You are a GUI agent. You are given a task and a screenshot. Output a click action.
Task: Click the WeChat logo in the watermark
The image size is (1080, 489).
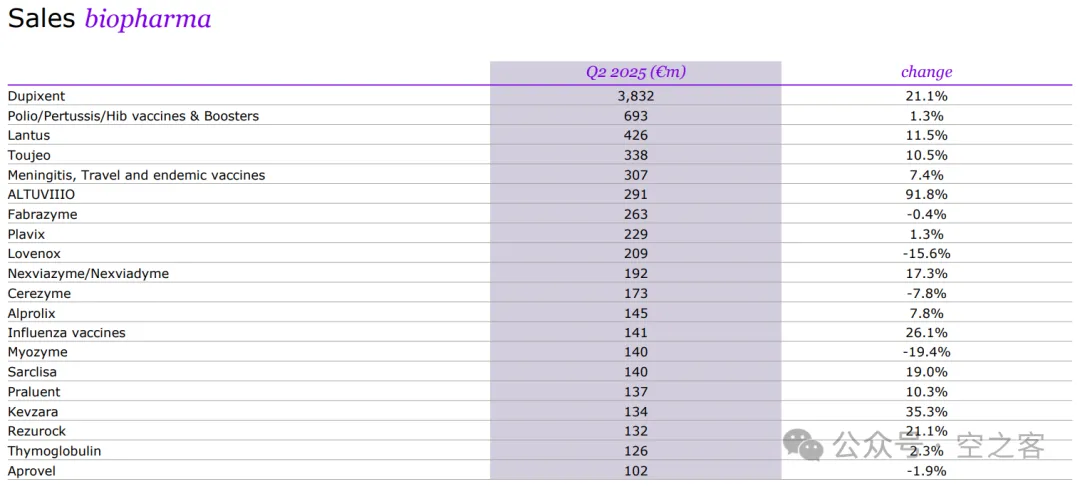click(803, 444)
